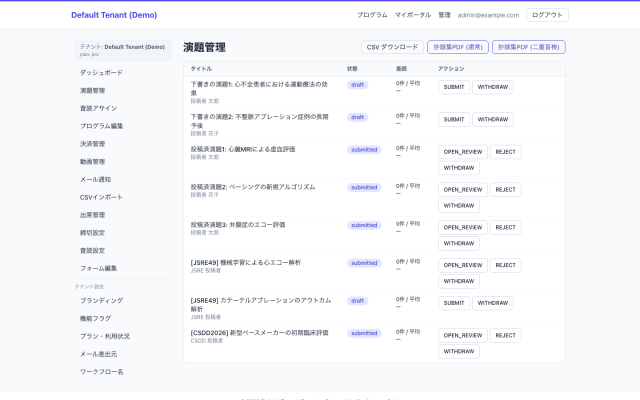Click SUBMIT for 下書きの演題1

[x=454, y=87]
